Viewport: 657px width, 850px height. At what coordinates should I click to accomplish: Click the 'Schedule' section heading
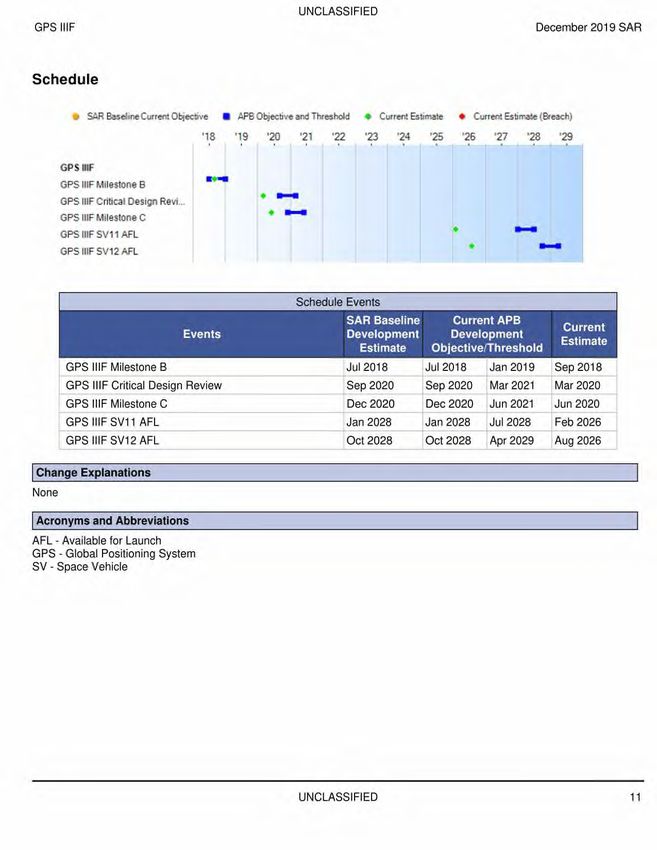tap(65, 79)
